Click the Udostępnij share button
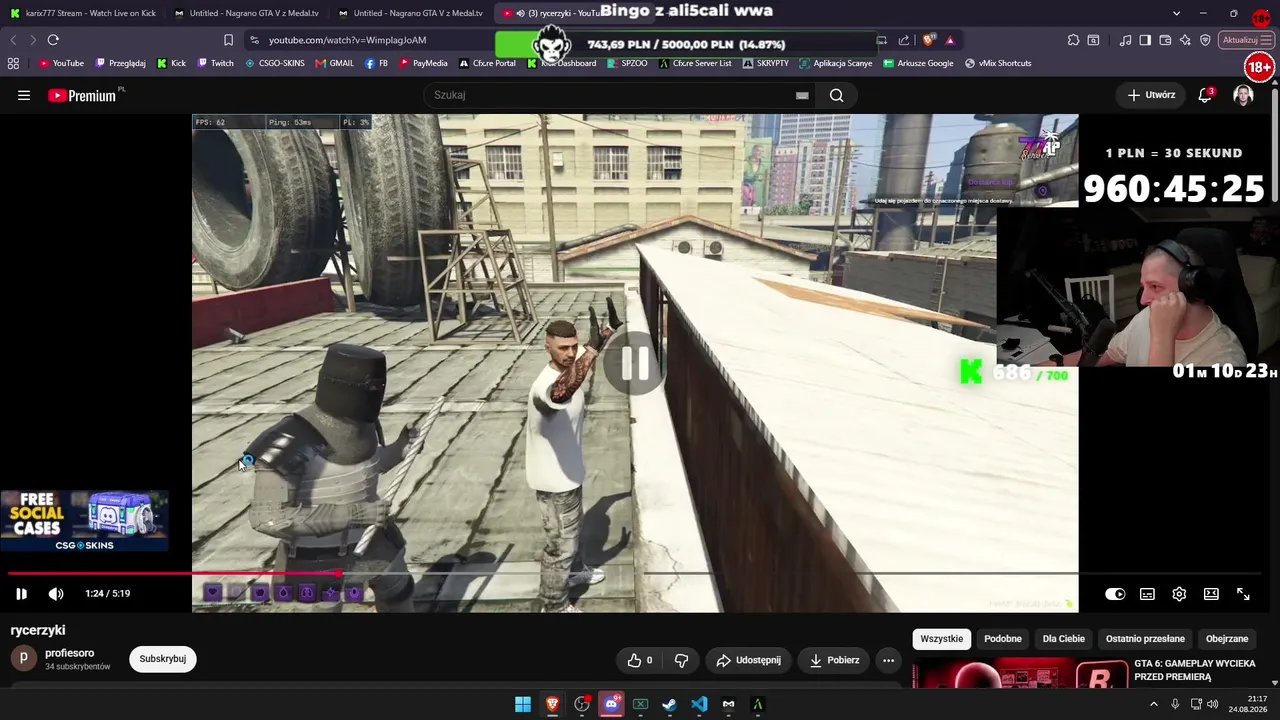 [748, 660]
